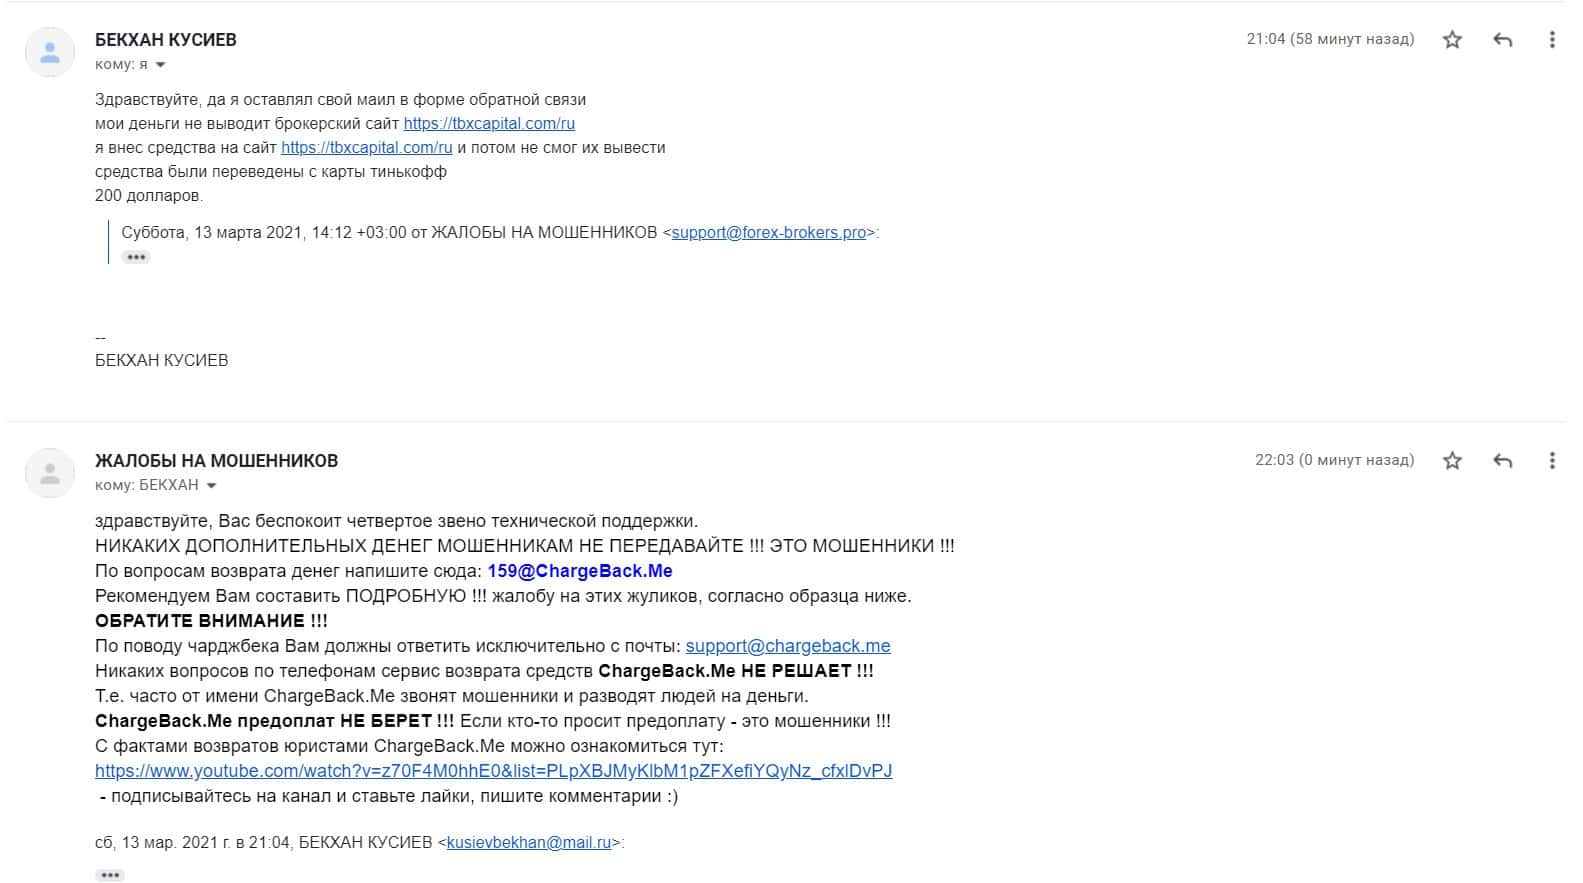The height and width of the screenshot is (883, 1583).
Task: Click БЕКХАН КУСИЕВ's sender avatar
Action: pos(50,52)
